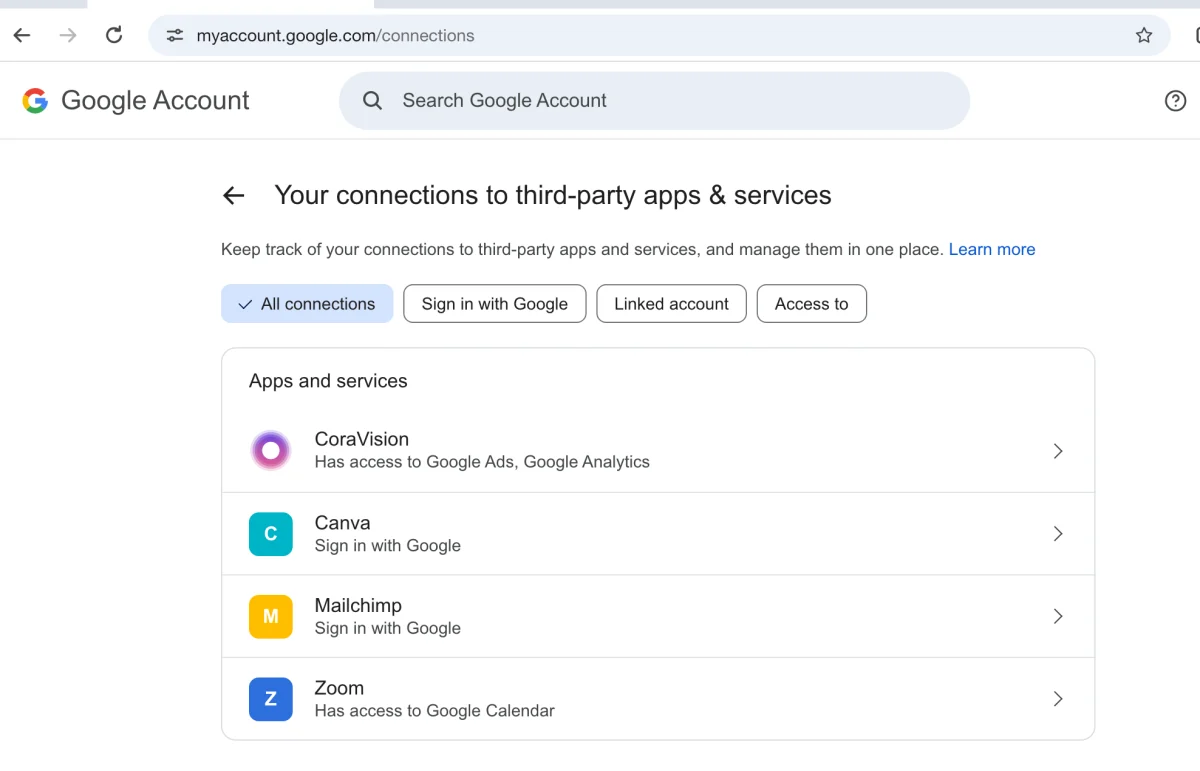Click the 'Apps and services' heading
Screen dimensions: 1200x771
pyautogui.click(x=328, y=381)
